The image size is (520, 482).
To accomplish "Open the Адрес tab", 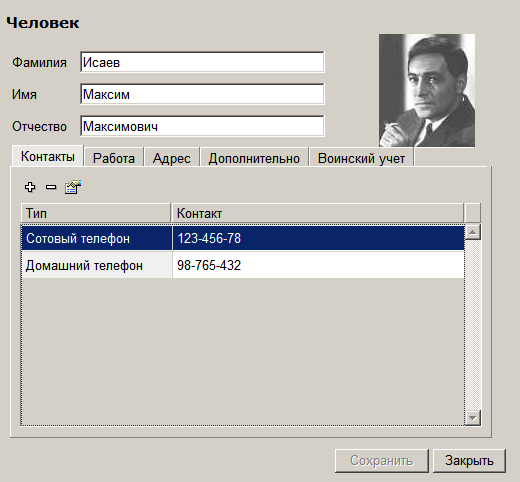I will [171, 158].
